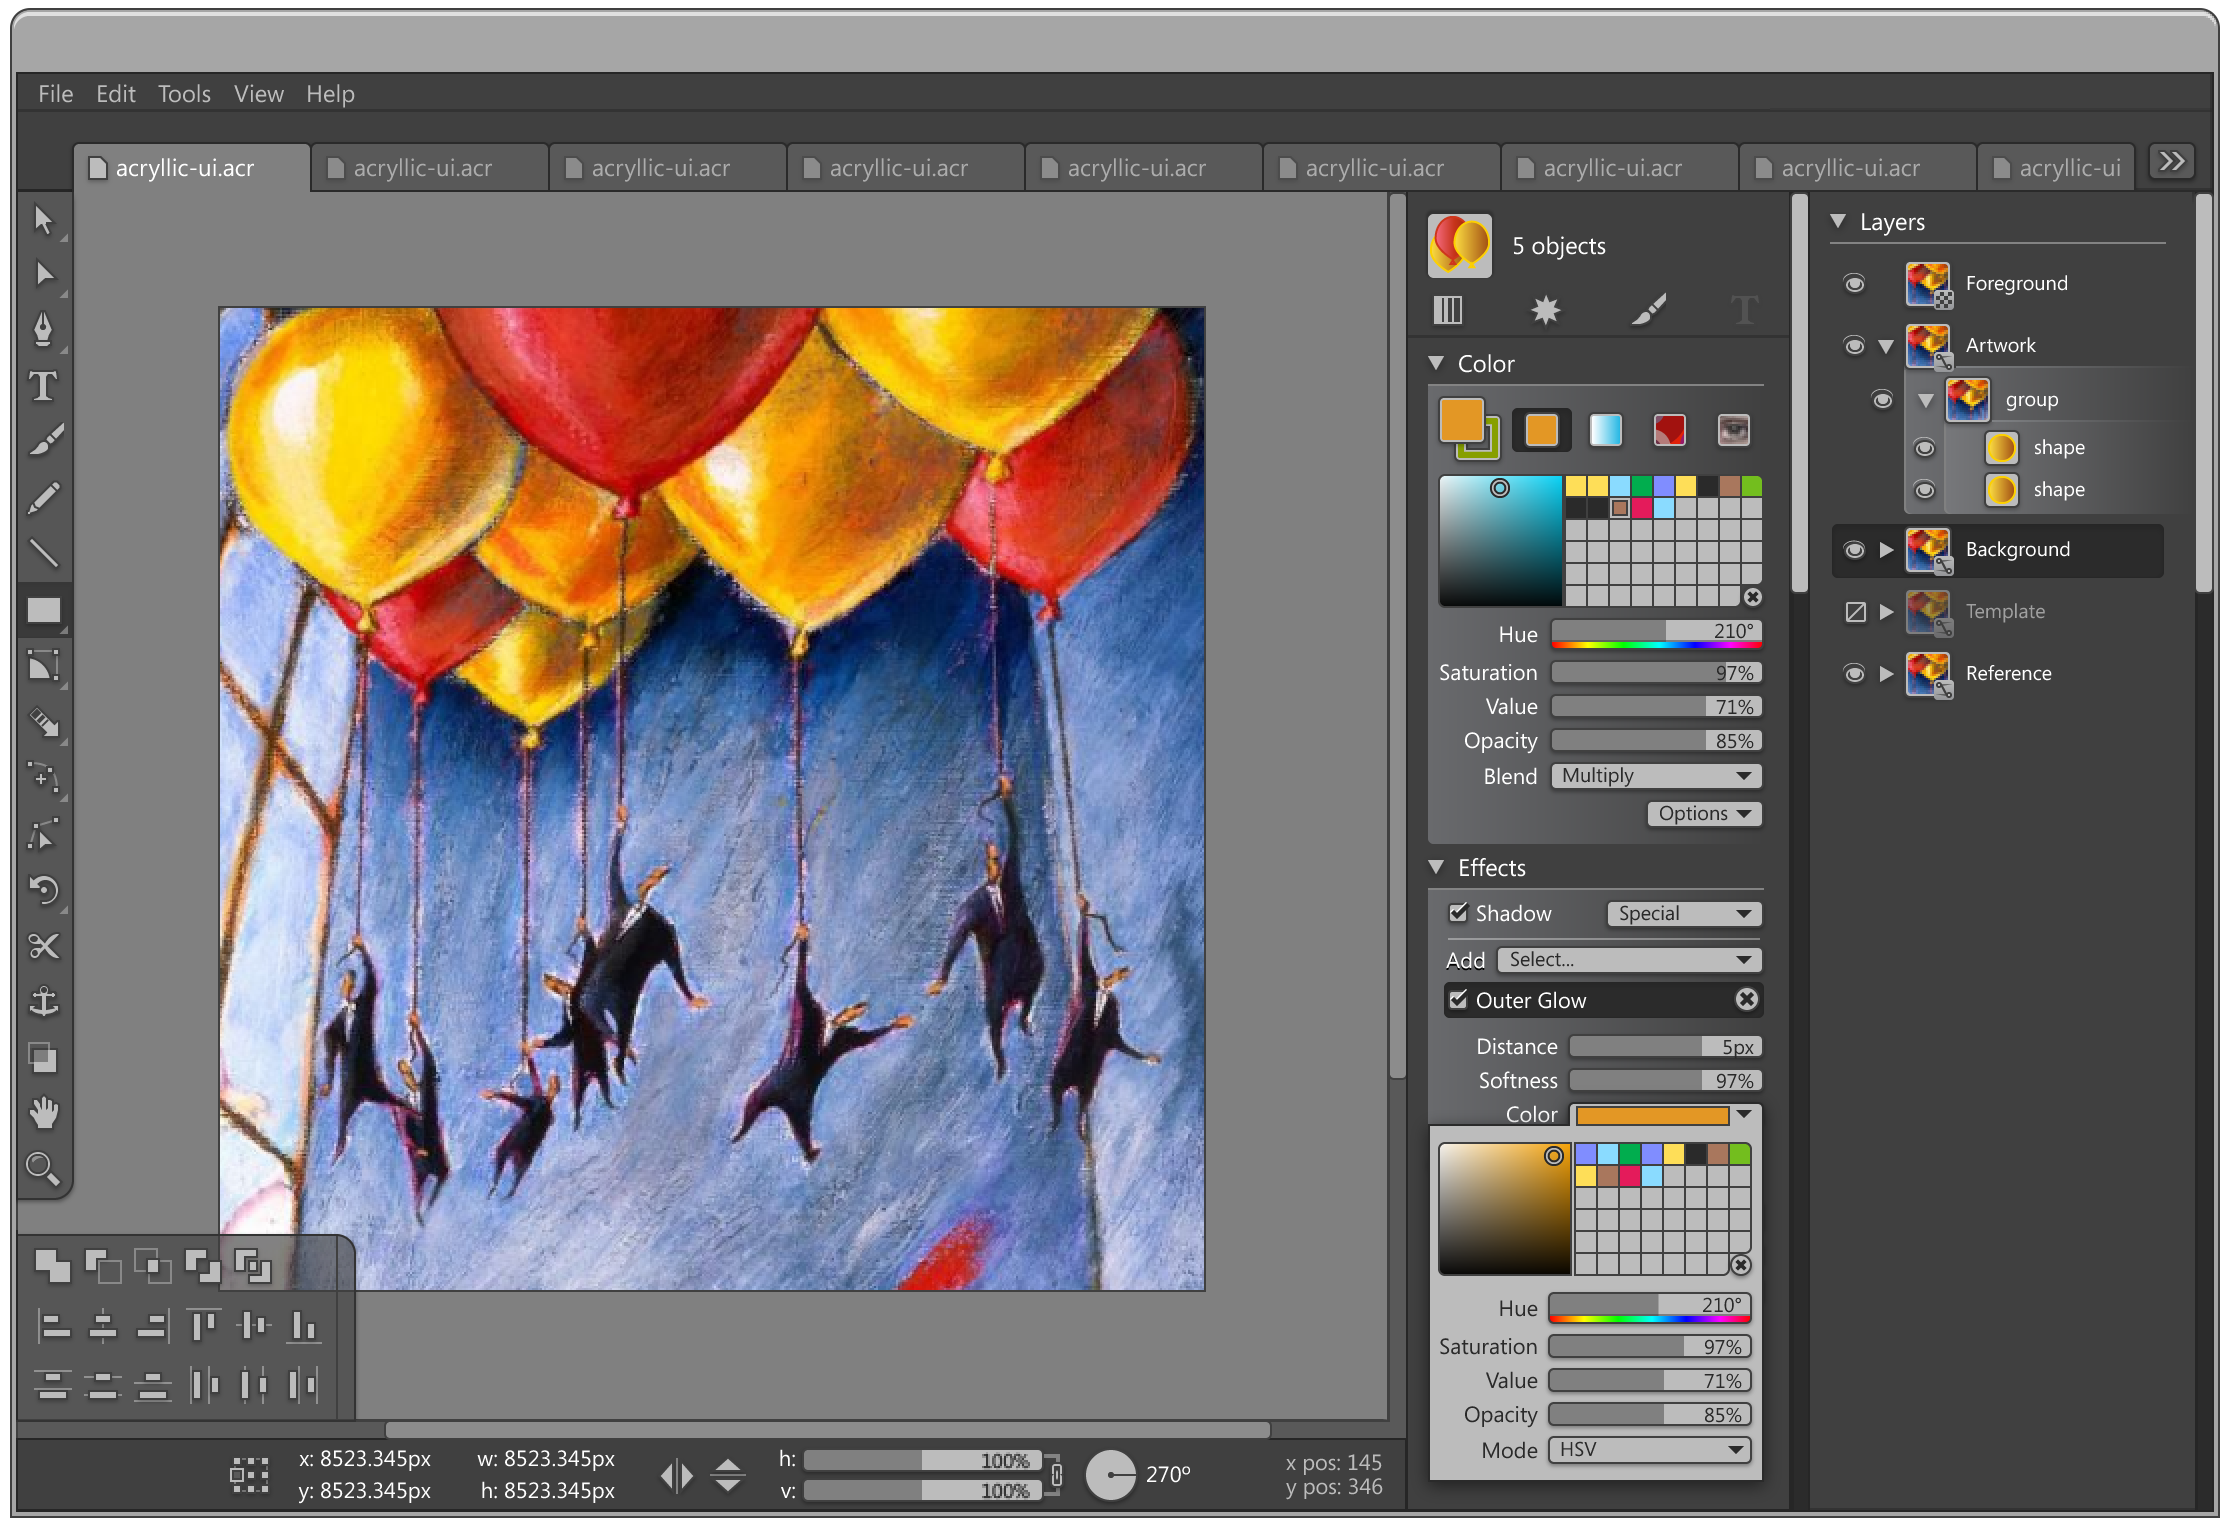Select the Text tool
Viewport: 2226px width, 1524px height.
pos(43,386)
